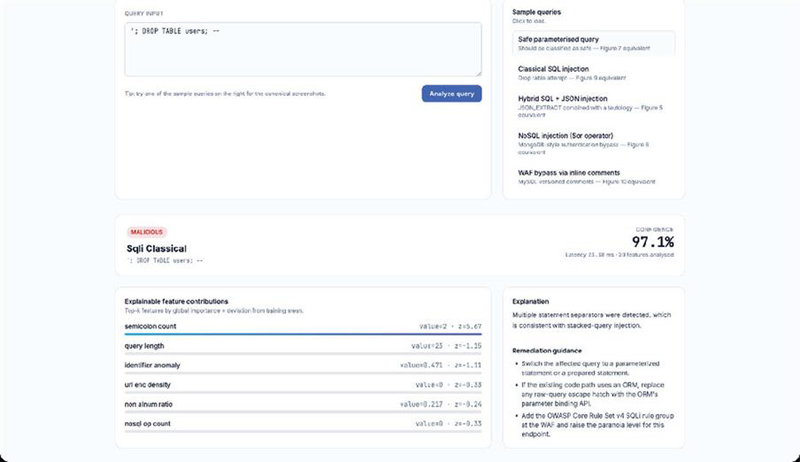Image resolution: width=800 pixels, height=462 pixels.
Task: Click the semicolon count contribution bar
Action: [303, 334]
